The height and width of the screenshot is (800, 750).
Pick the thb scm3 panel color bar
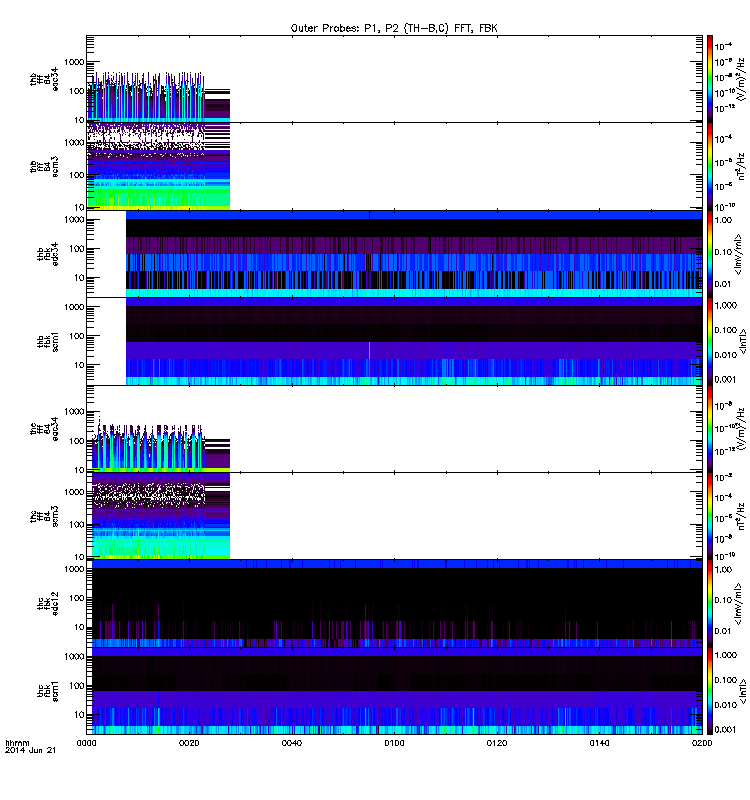tap(710, 166)
